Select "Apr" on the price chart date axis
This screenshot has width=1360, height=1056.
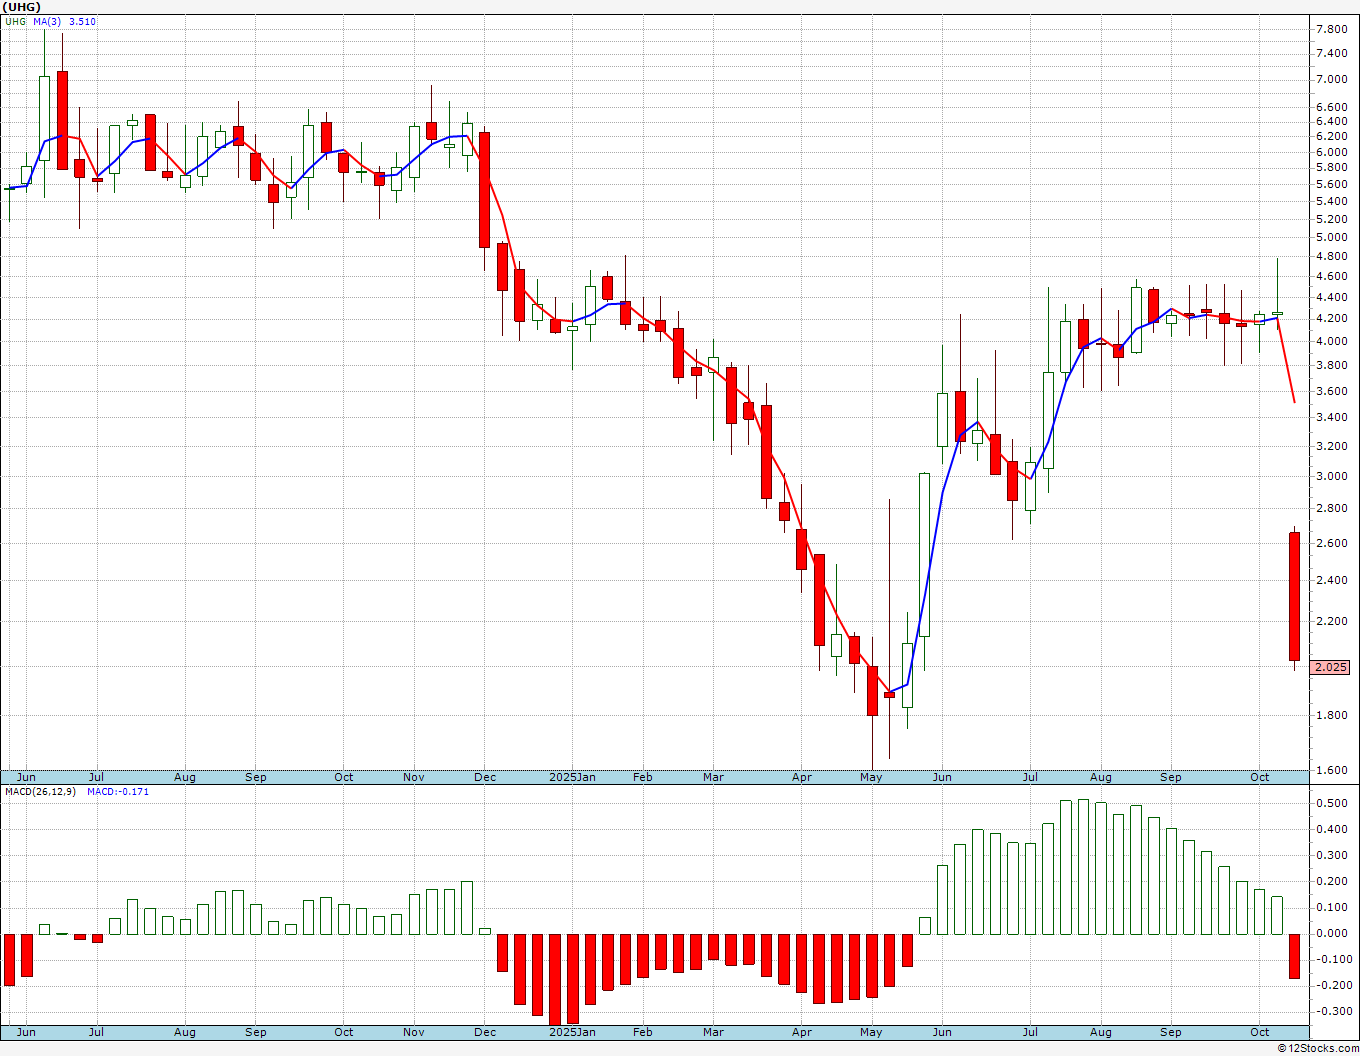(802, 777)
